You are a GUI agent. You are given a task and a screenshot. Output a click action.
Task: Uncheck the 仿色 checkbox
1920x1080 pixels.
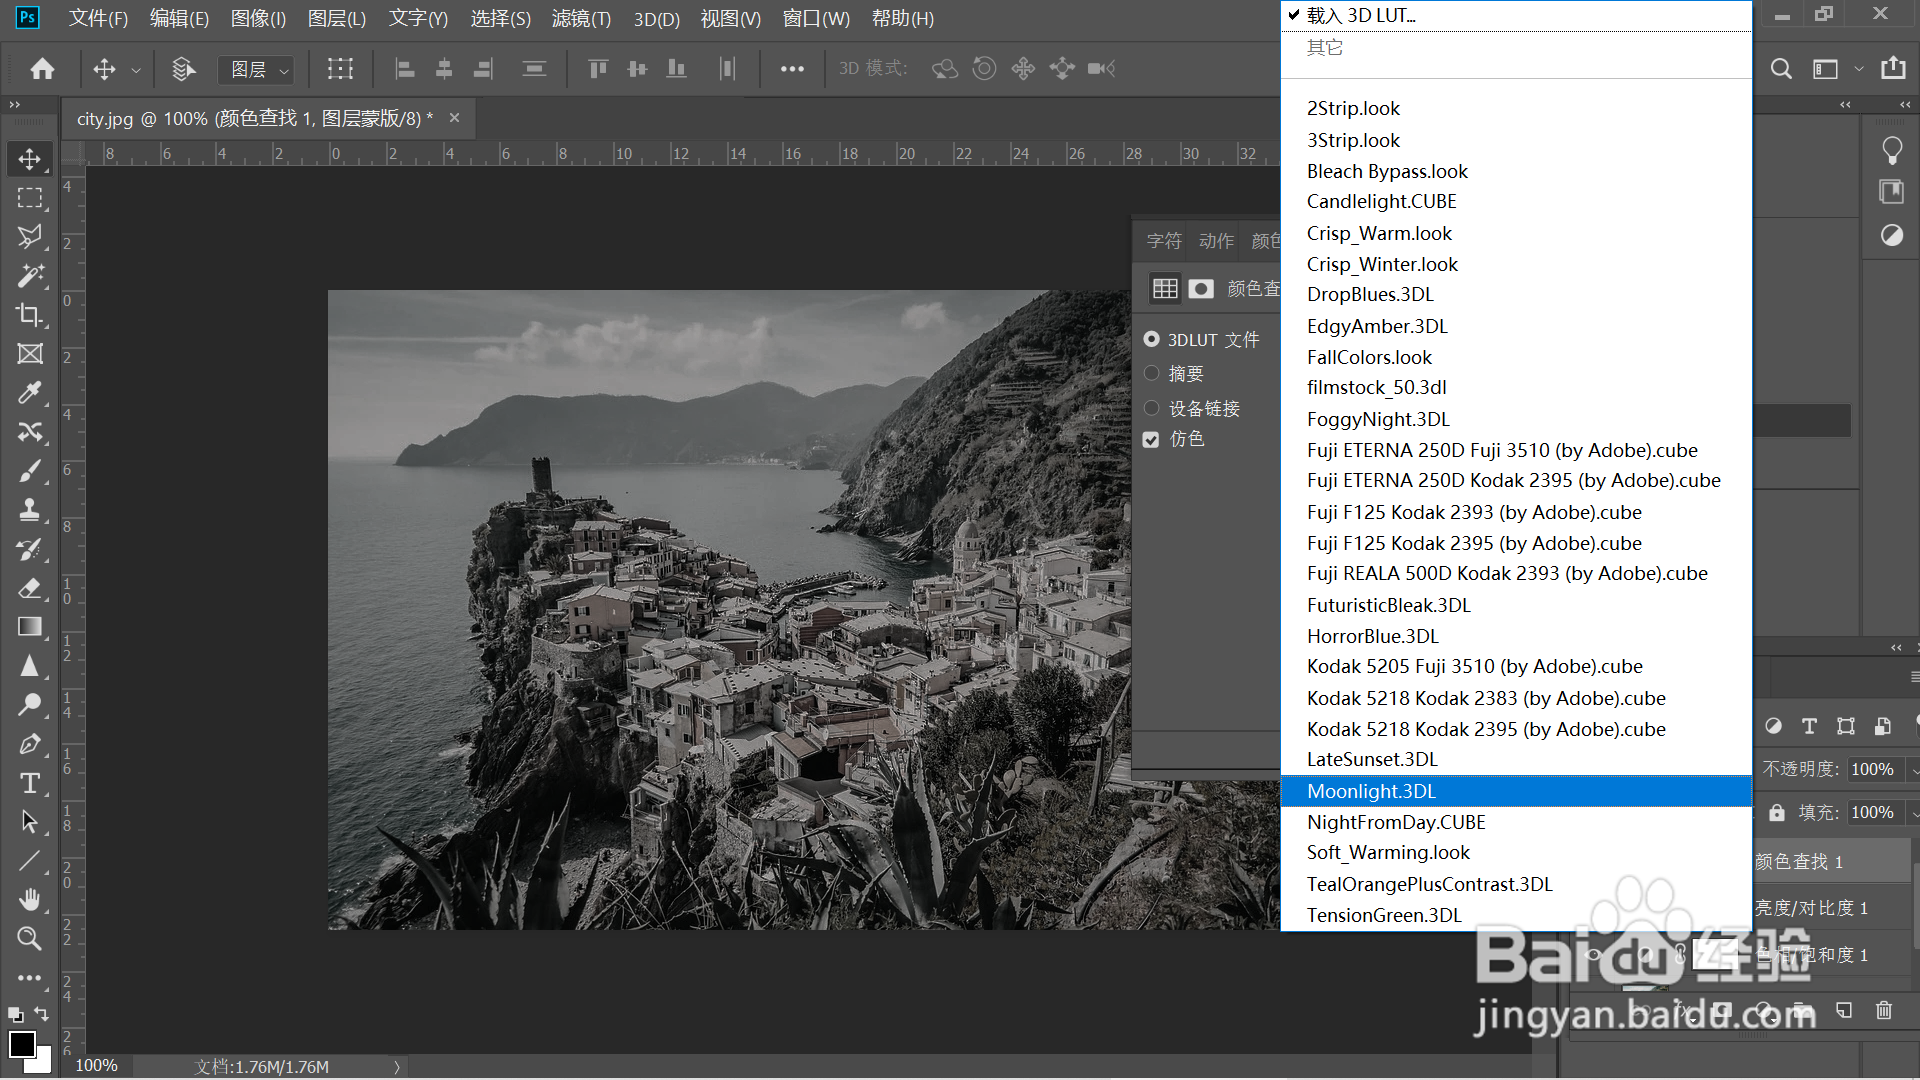click(x=1151, y=440)
